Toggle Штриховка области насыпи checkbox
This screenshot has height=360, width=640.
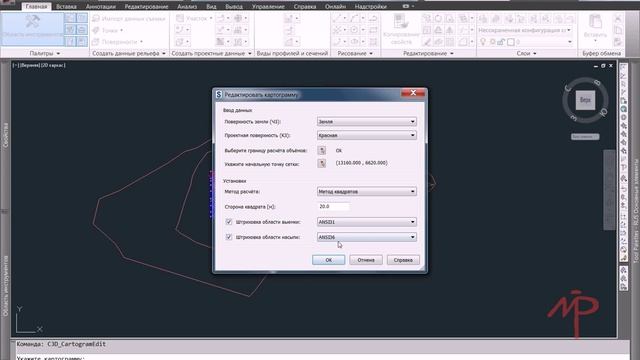point(229,237)
